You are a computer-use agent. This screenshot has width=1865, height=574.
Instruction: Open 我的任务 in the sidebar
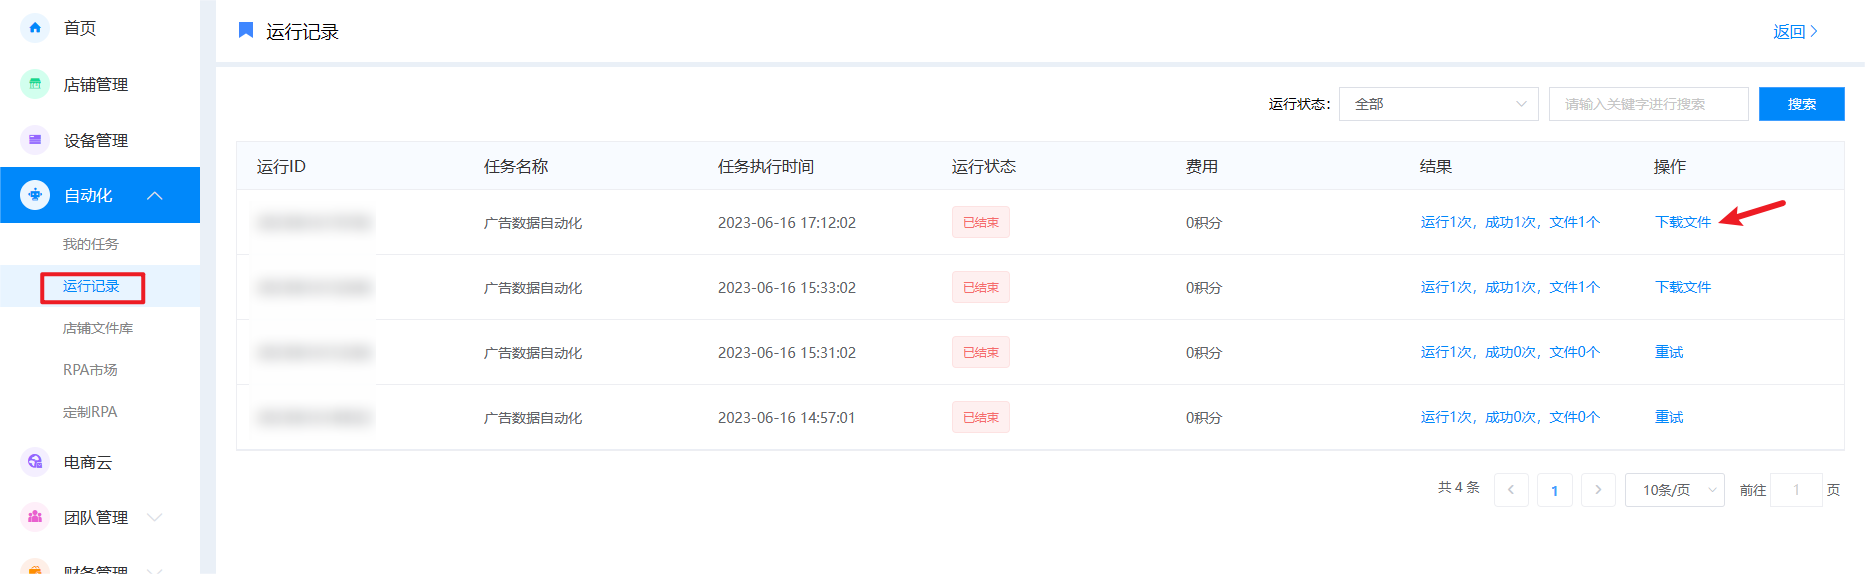[x=91, y=244]
